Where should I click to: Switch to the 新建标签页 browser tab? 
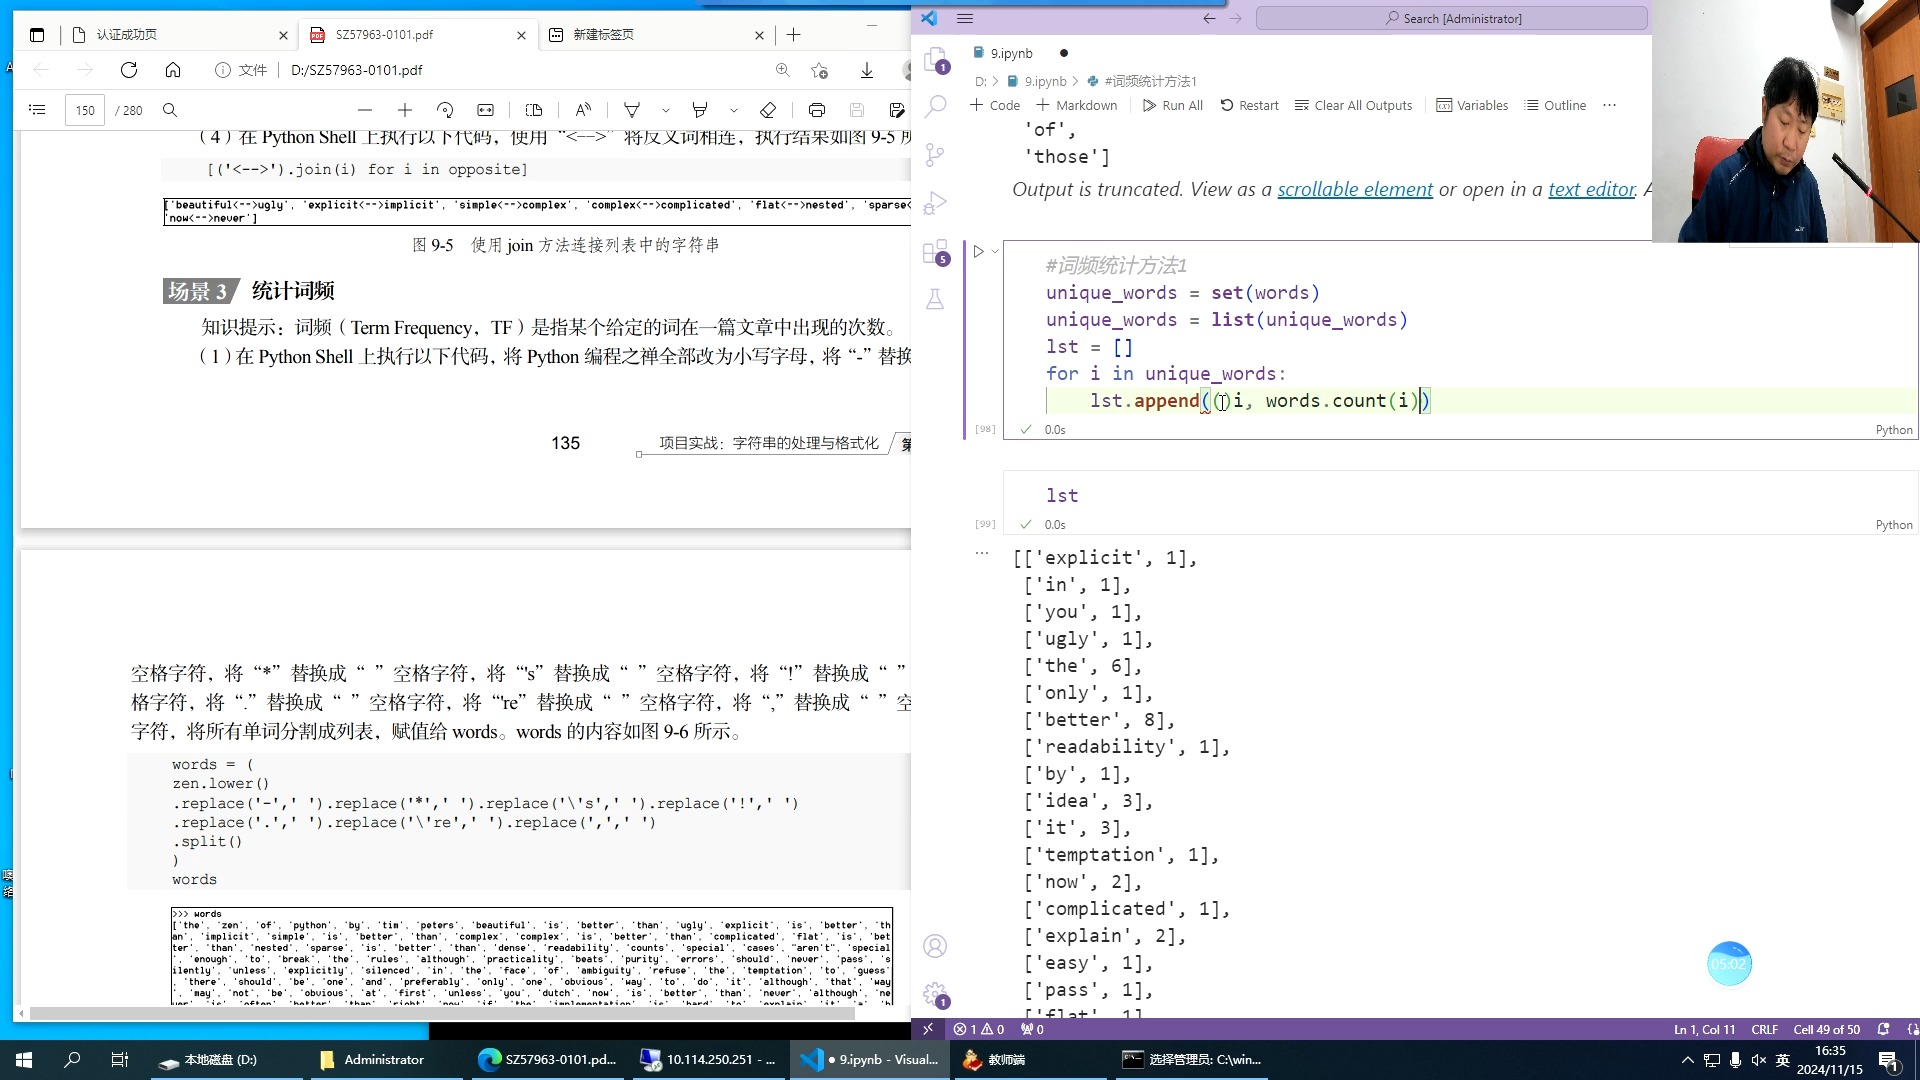tap(655, 34)
